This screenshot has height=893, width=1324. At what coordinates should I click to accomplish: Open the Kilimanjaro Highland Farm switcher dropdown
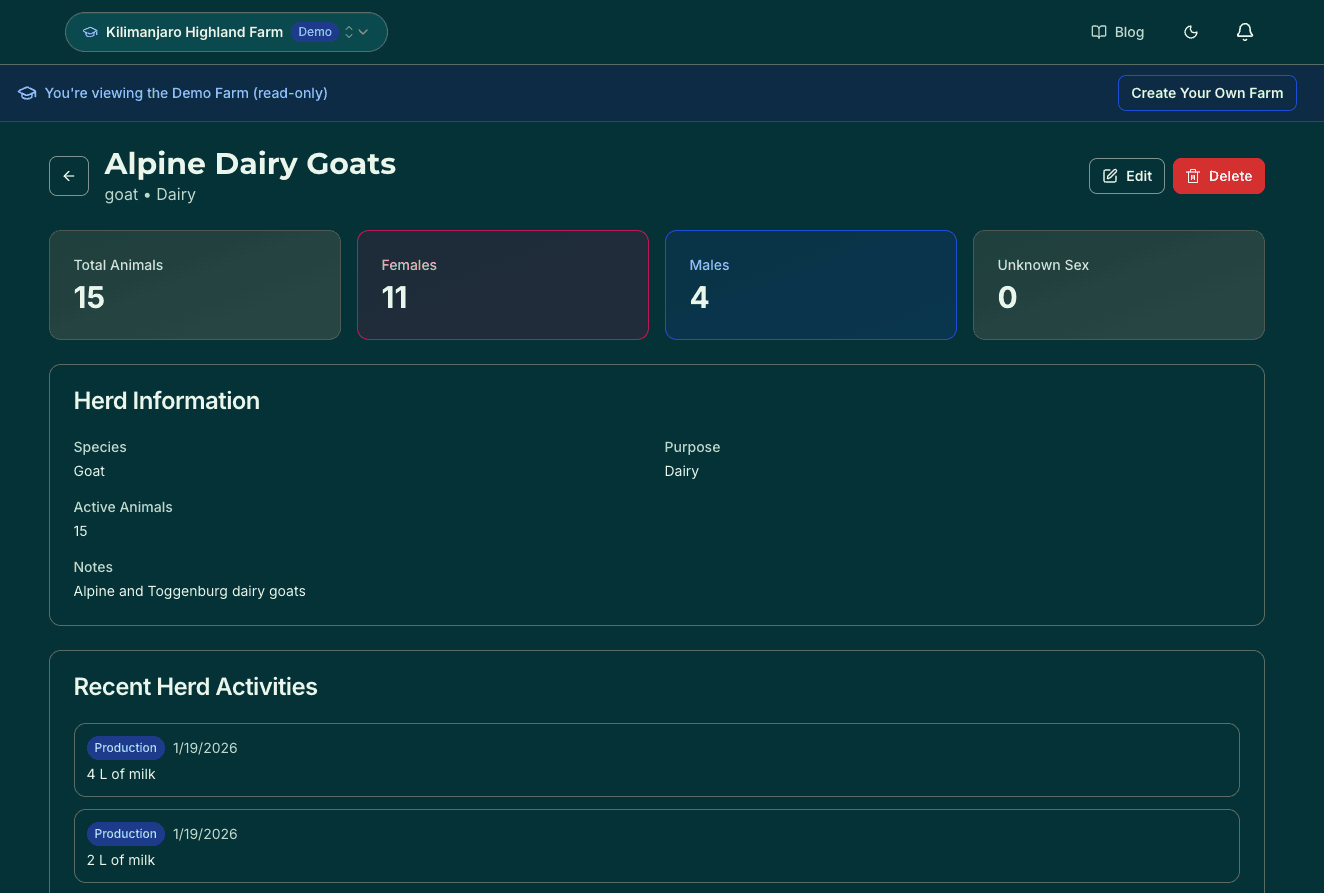click(x=226, y=31)
